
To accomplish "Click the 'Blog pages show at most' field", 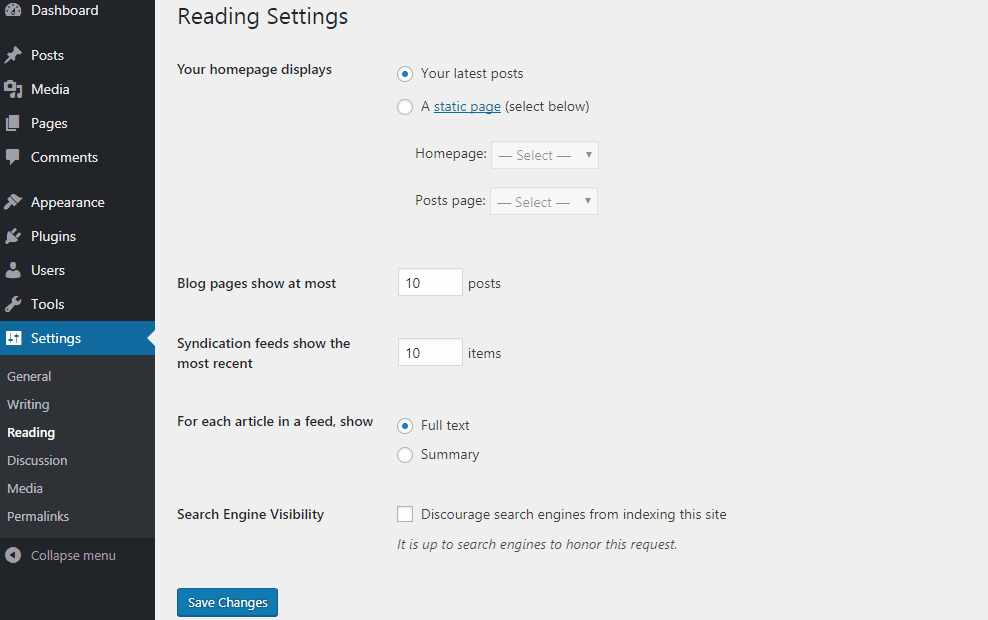I will pos(430,282).
